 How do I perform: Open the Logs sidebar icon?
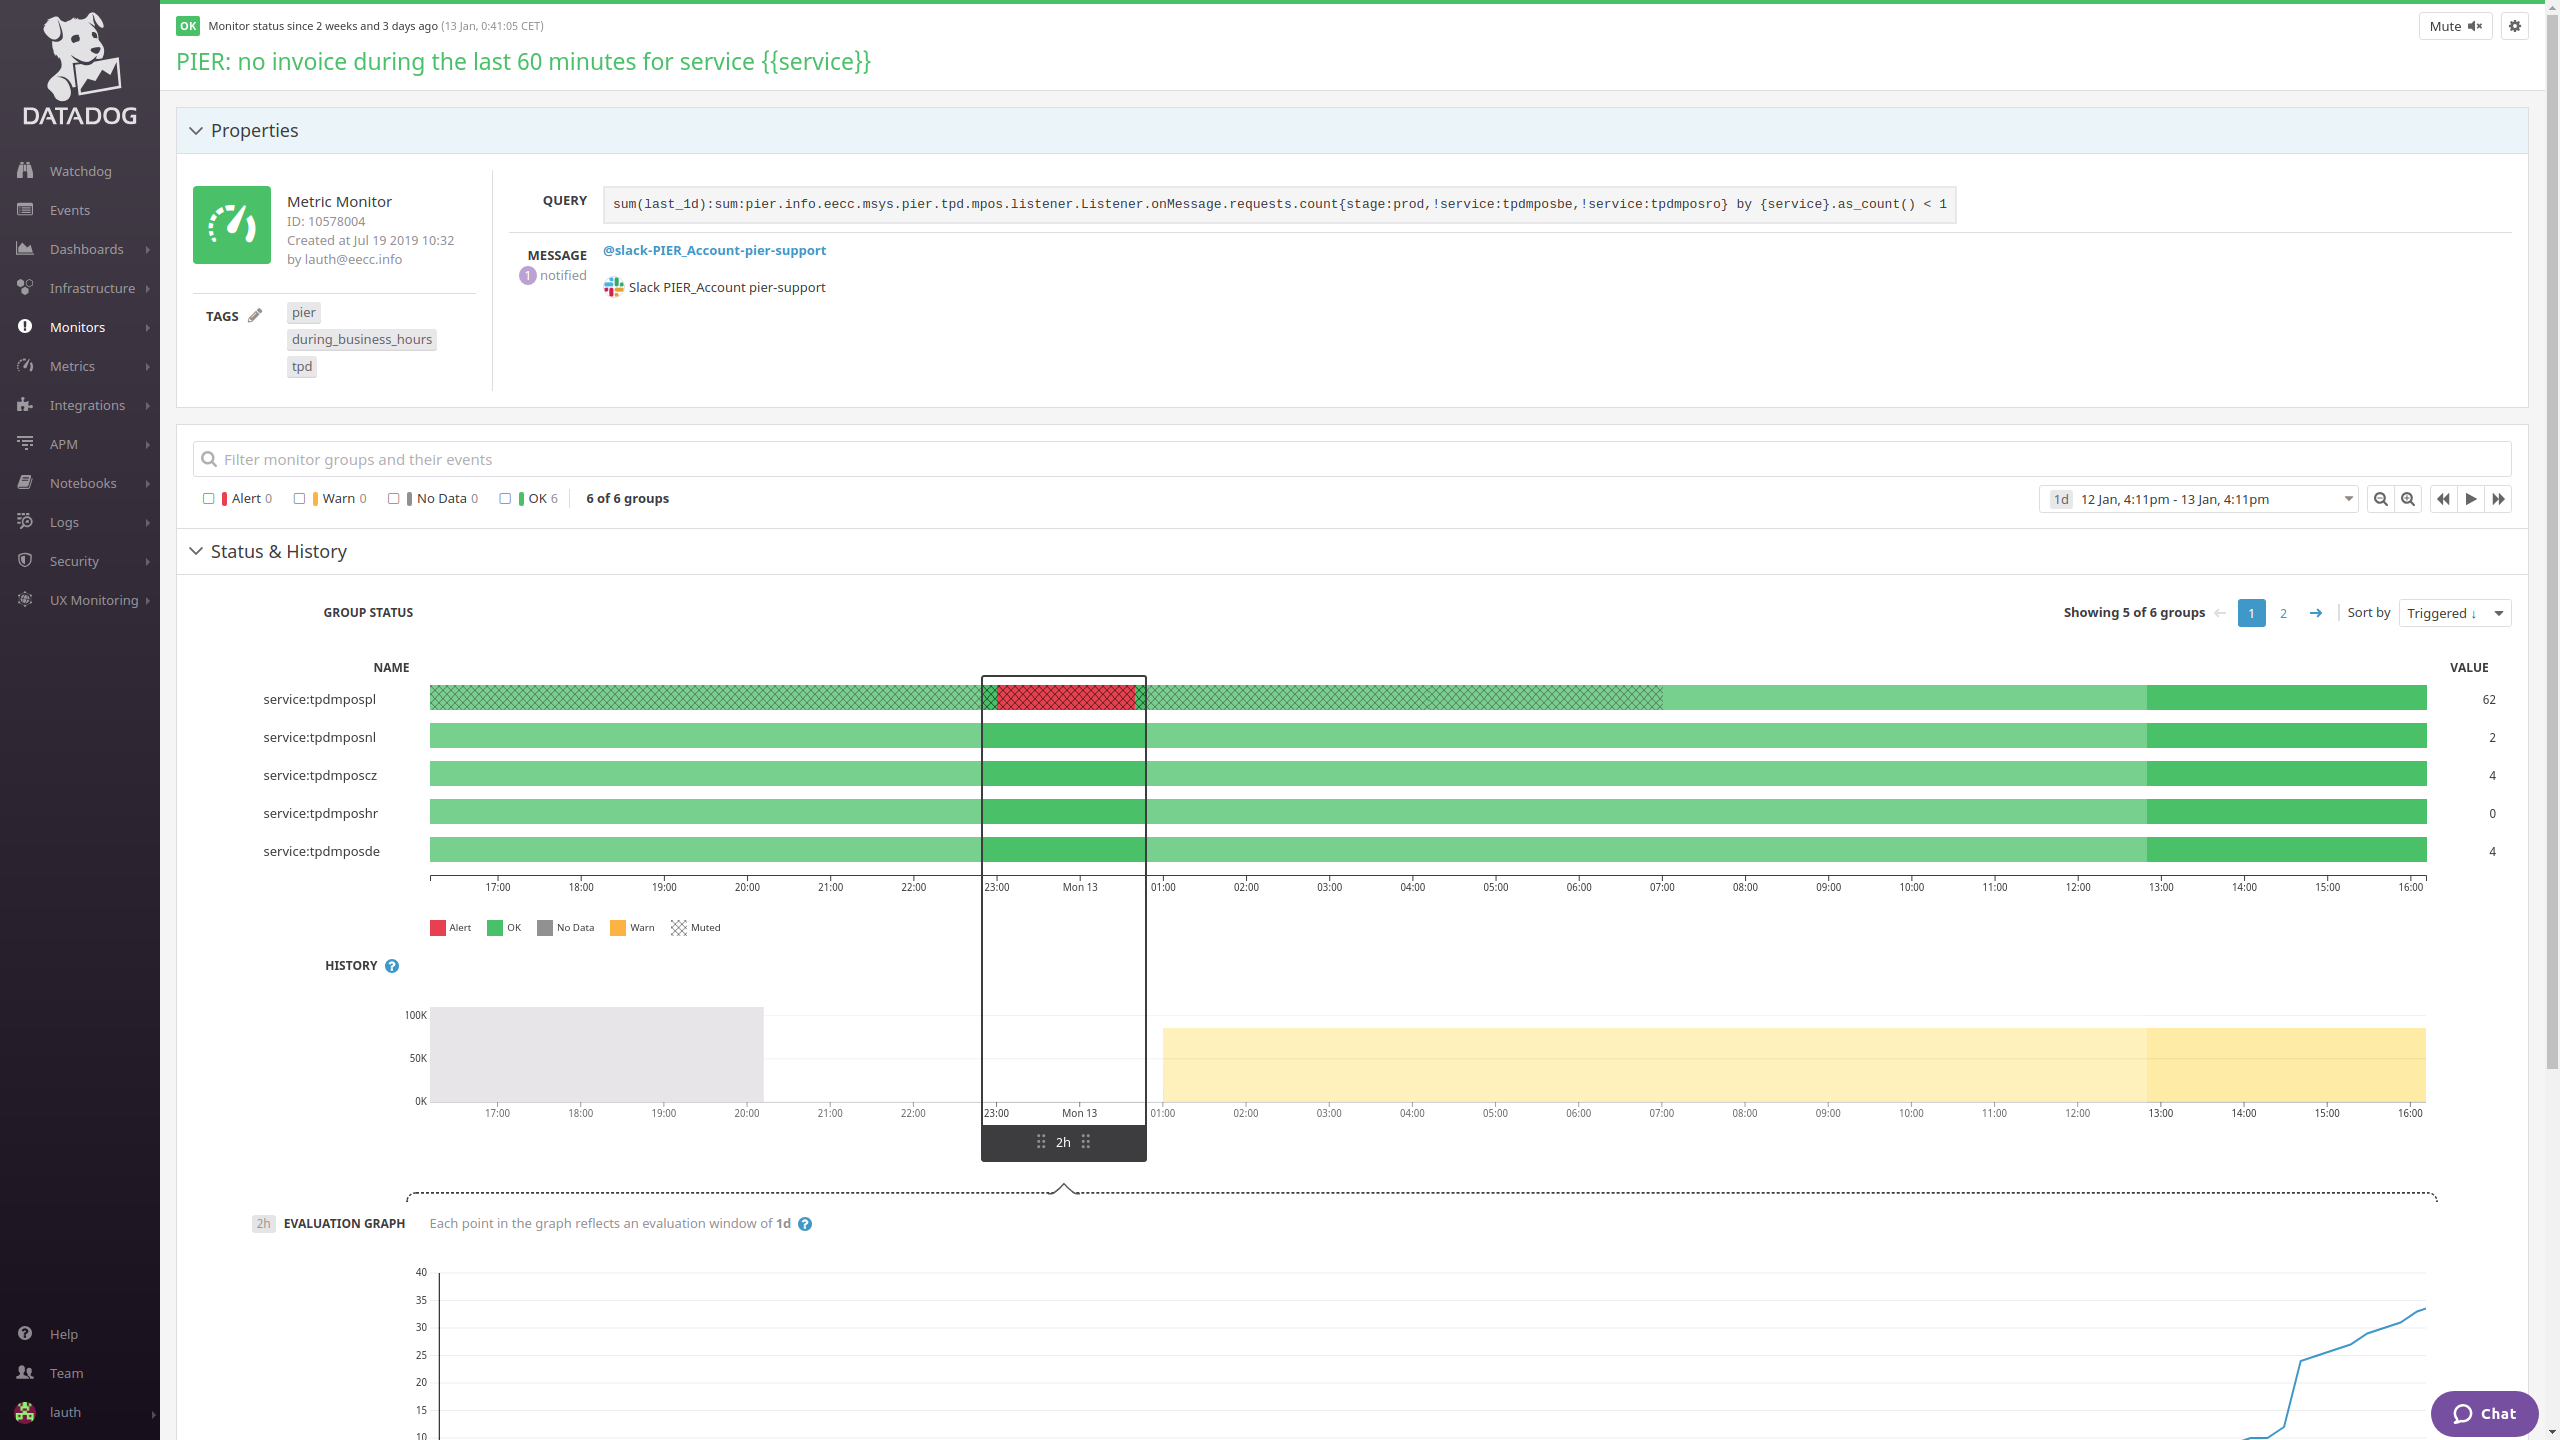[x=25, y=521]
